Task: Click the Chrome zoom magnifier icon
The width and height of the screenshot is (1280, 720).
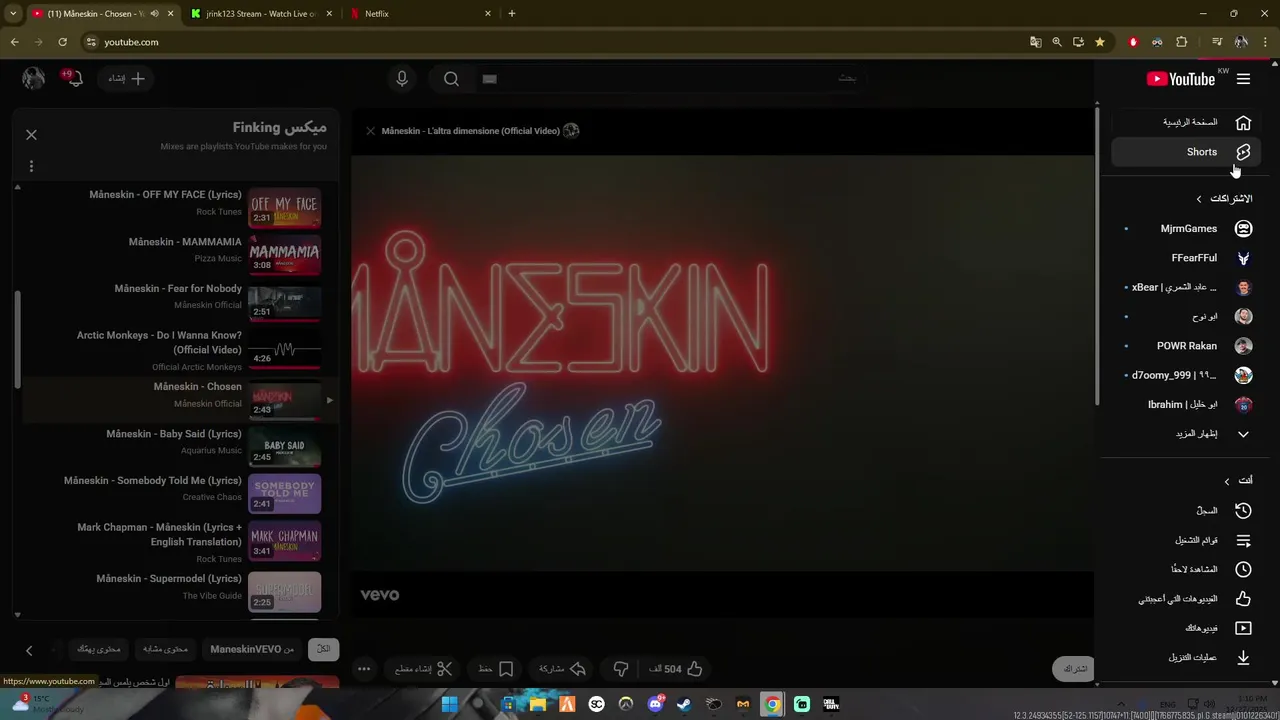Action: (x=1057, y=42)
